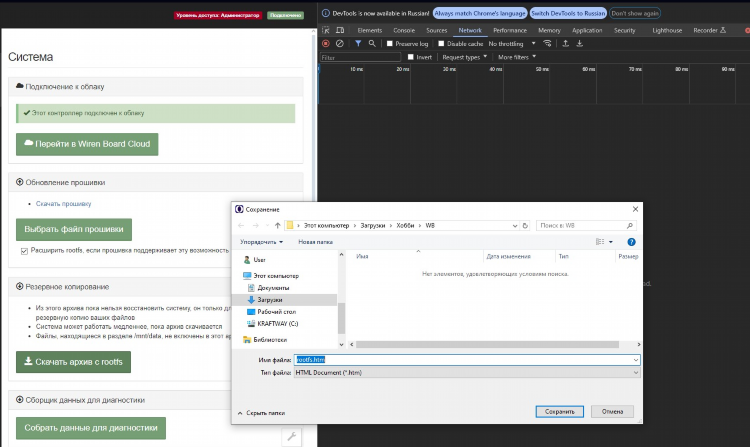
Task: Switch to the Elements tab
Action: pyautogui.click(x=370, y=30)
